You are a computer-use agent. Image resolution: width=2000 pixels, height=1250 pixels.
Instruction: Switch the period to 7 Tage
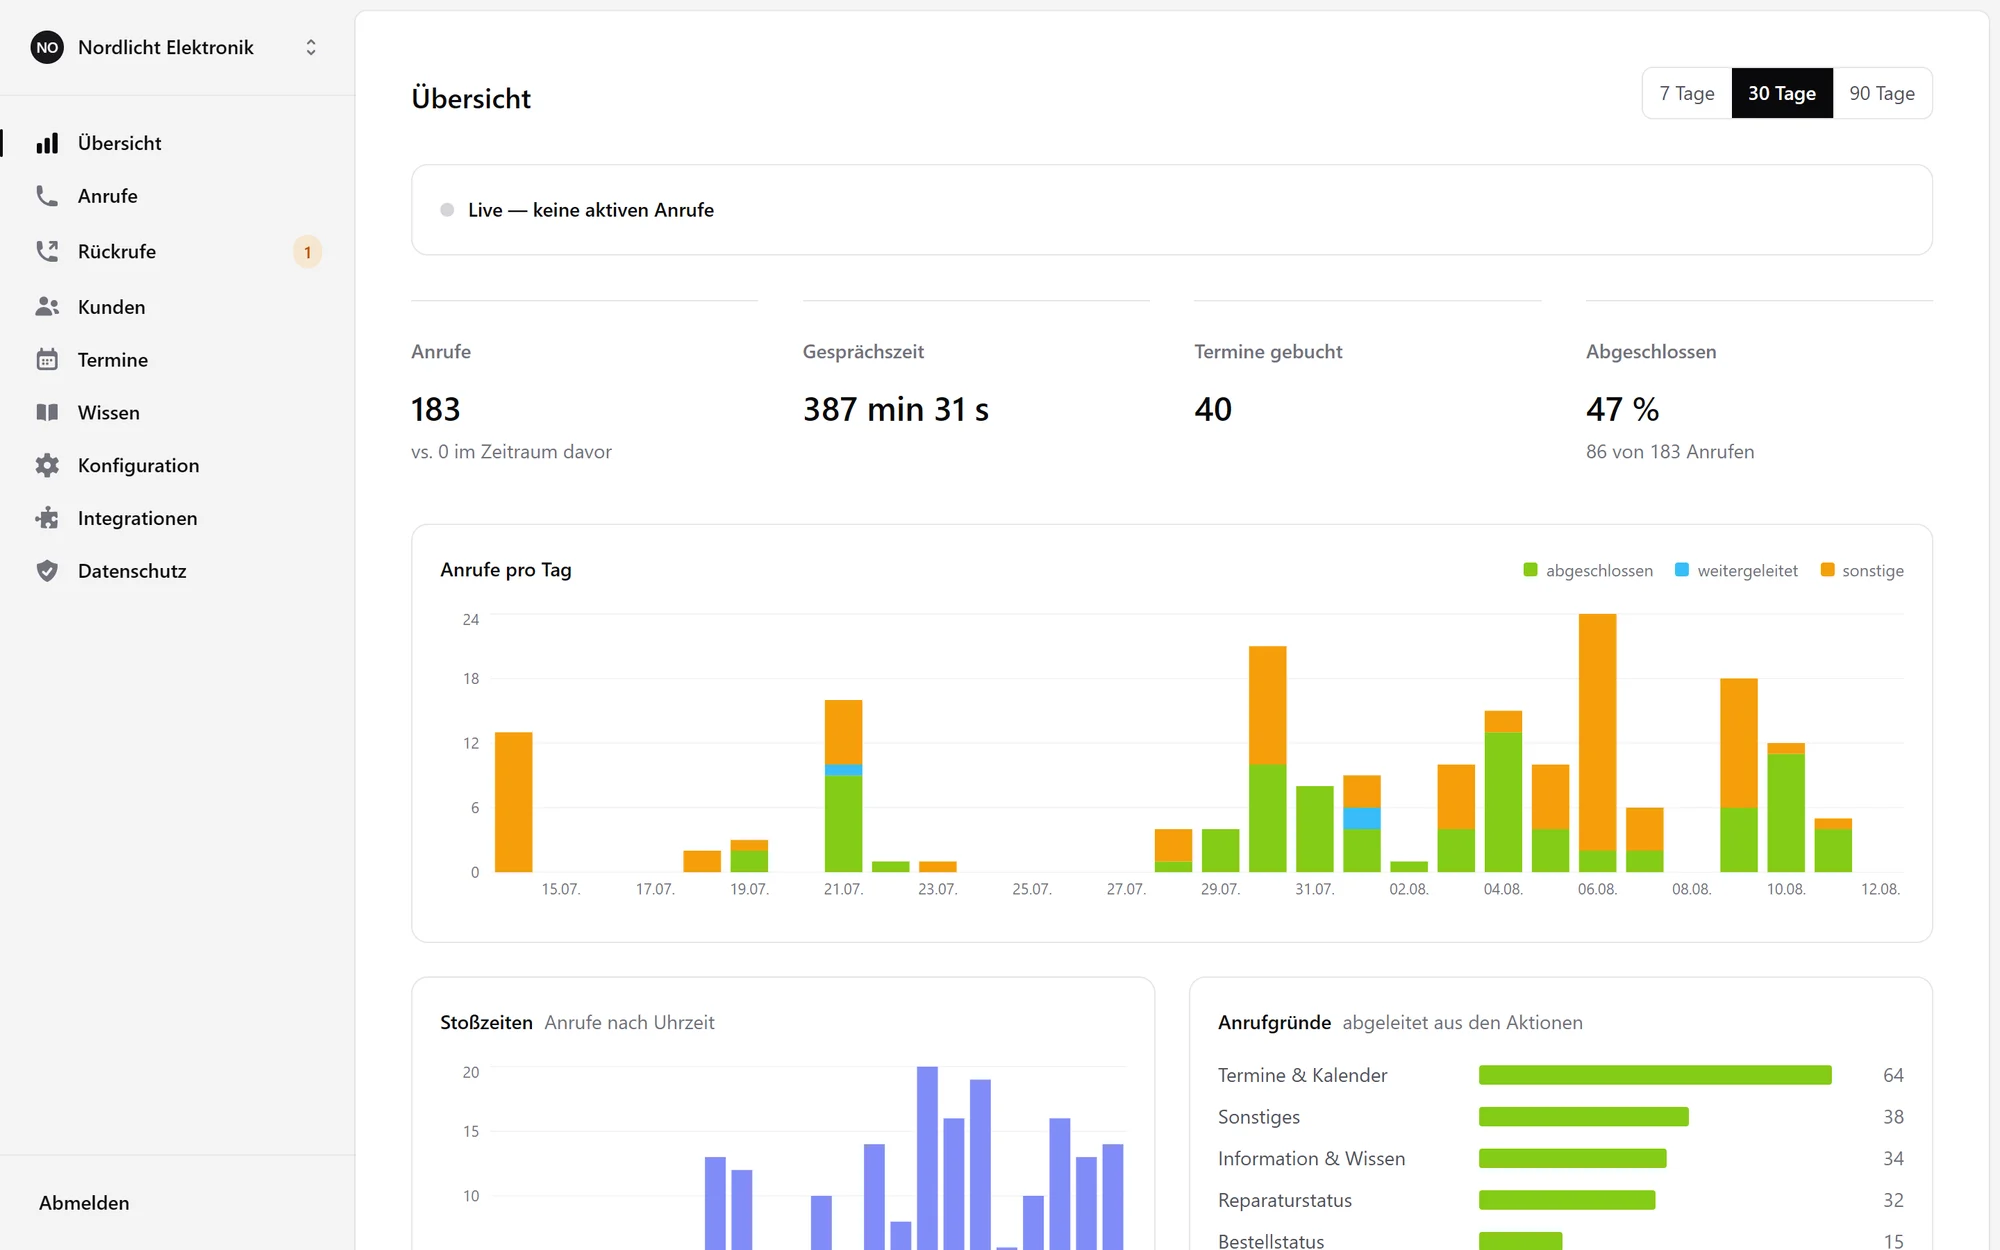[x=1687, y=93]
